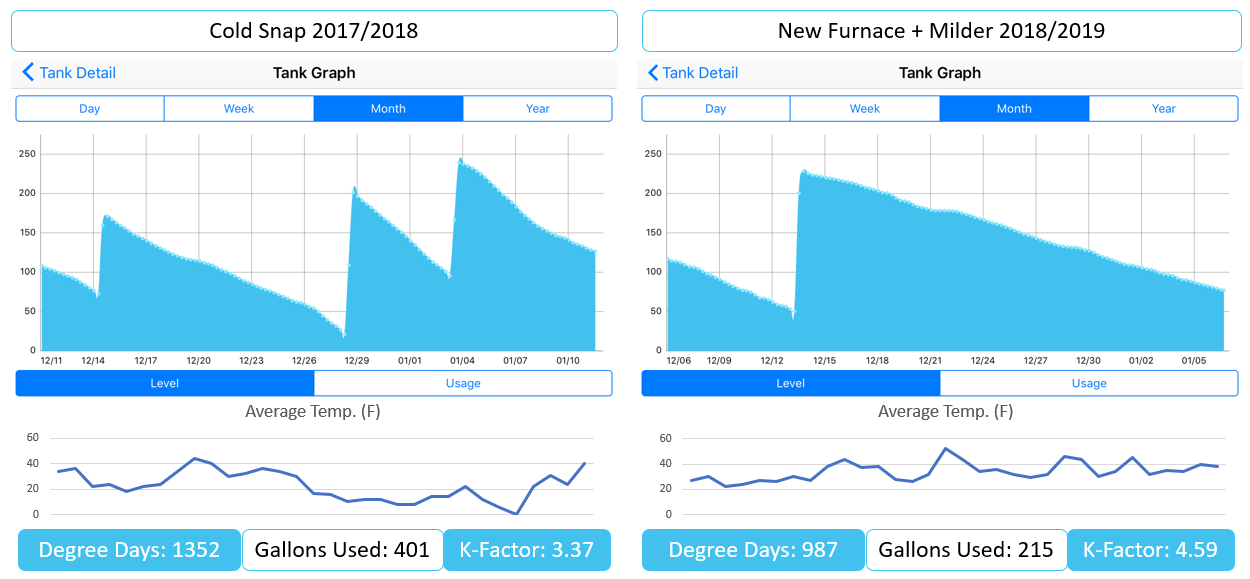Click Degree Days: 1352 box
The height and width of the screenshot is (579, 1250).
[128, 550]
